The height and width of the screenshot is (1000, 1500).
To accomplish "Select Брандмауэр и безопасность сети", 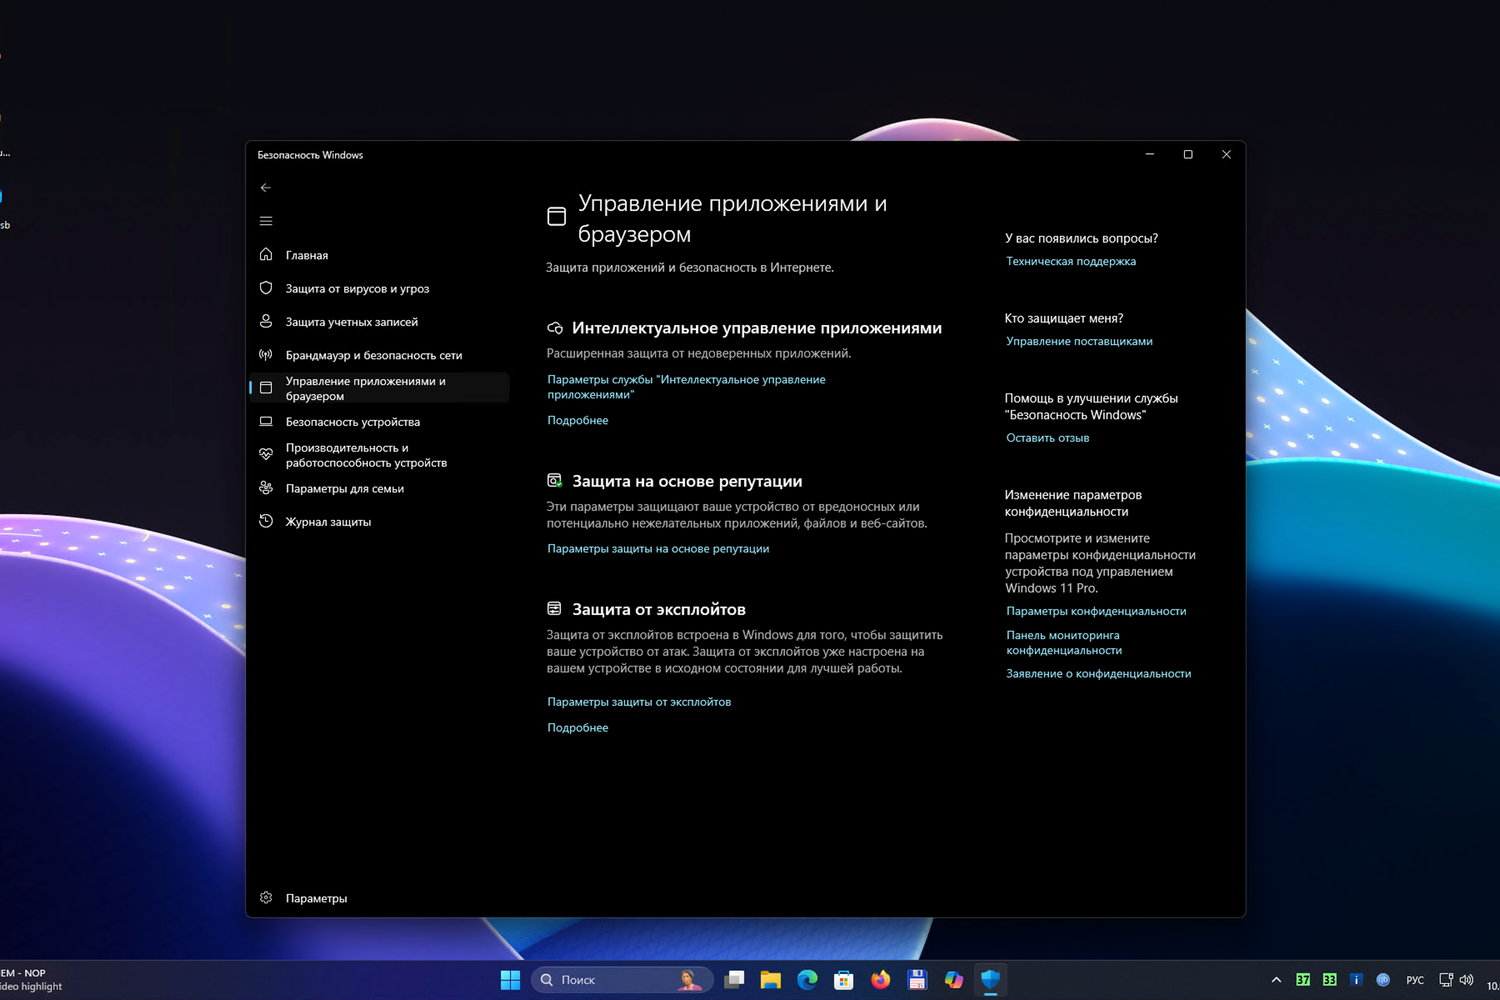I will tap(379, 355).
